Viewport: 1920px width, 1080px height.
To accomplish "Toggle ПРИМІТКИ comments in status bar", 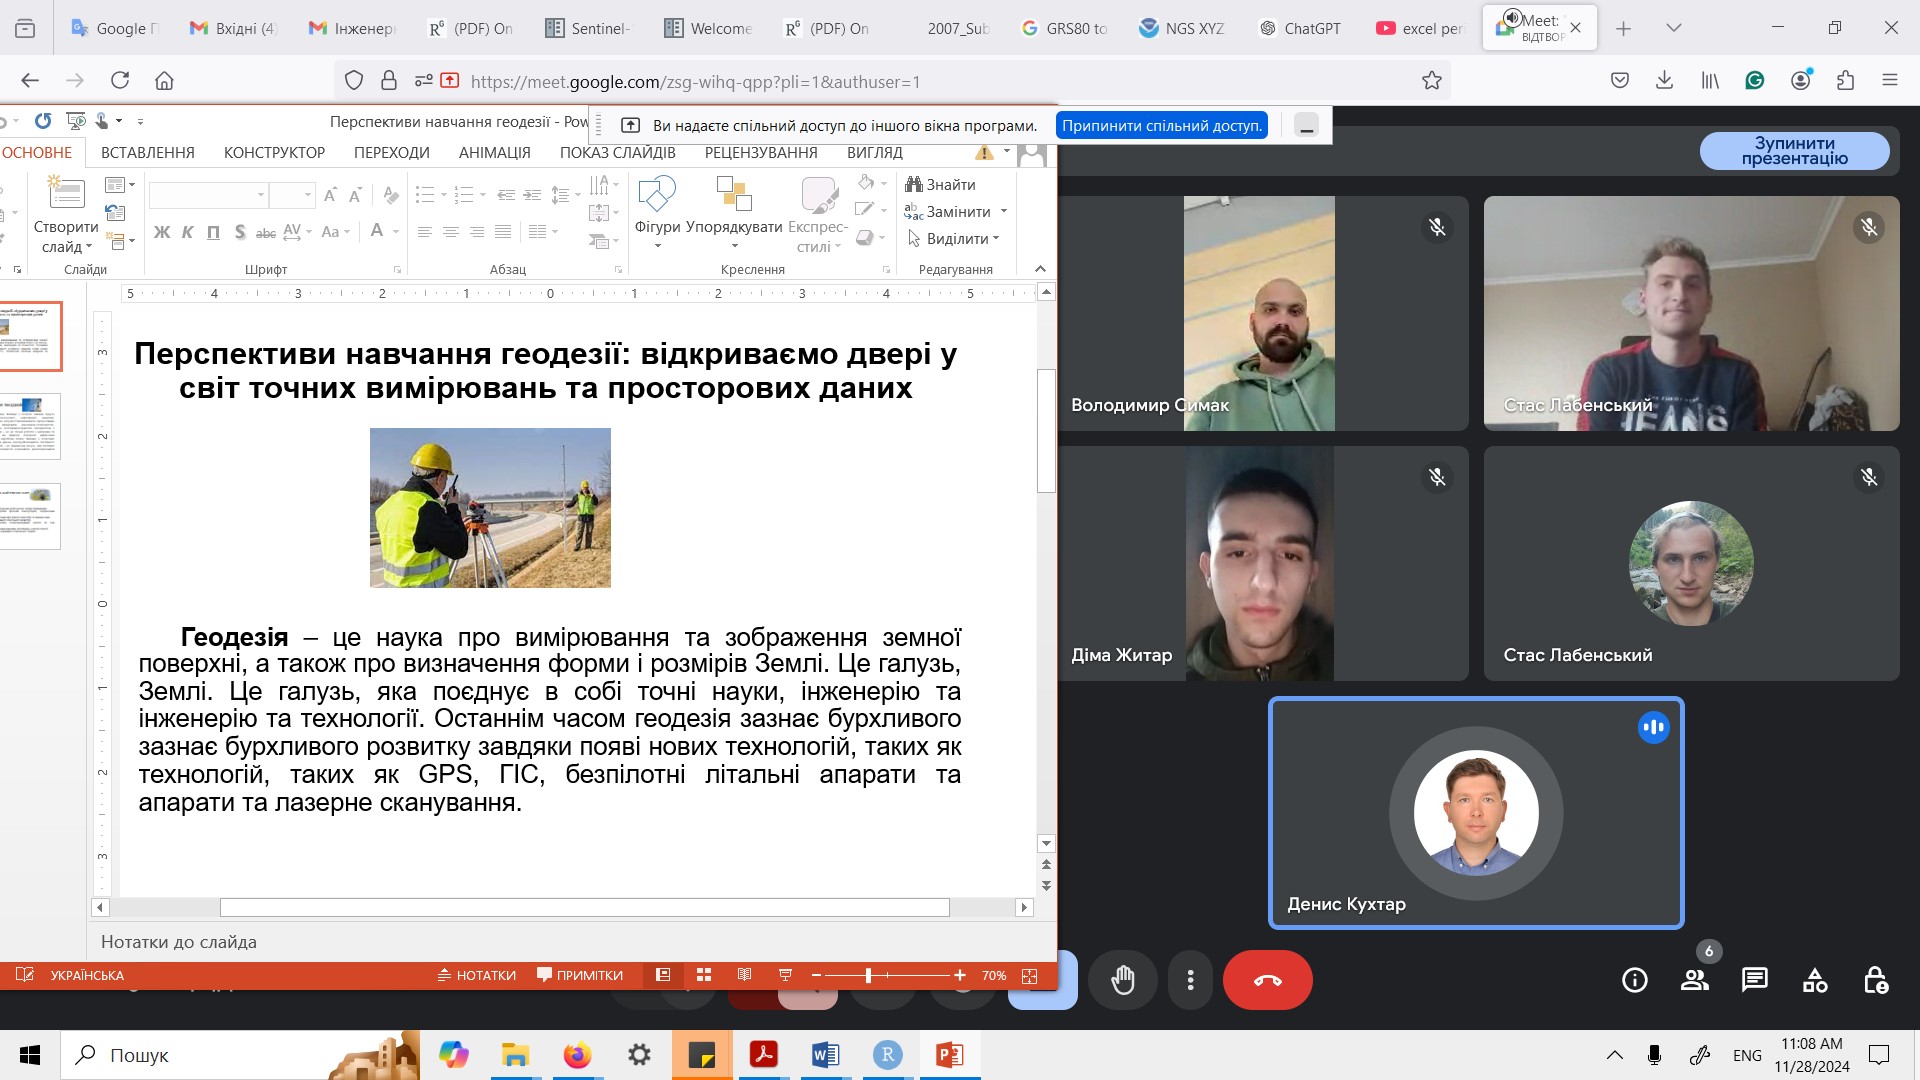I will (x=580, y=975).
